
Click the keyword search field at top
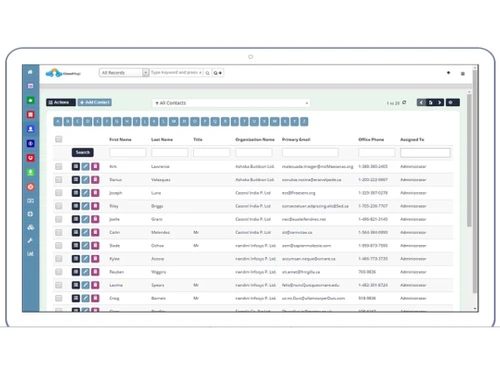click(176, 73)
